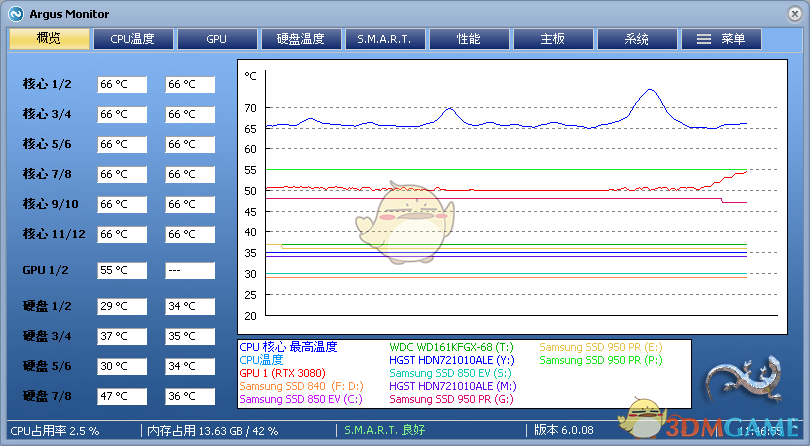Click the first temperature field of 核心 1/2
Viewport: 810px width, 446px height.
[122, 84]
